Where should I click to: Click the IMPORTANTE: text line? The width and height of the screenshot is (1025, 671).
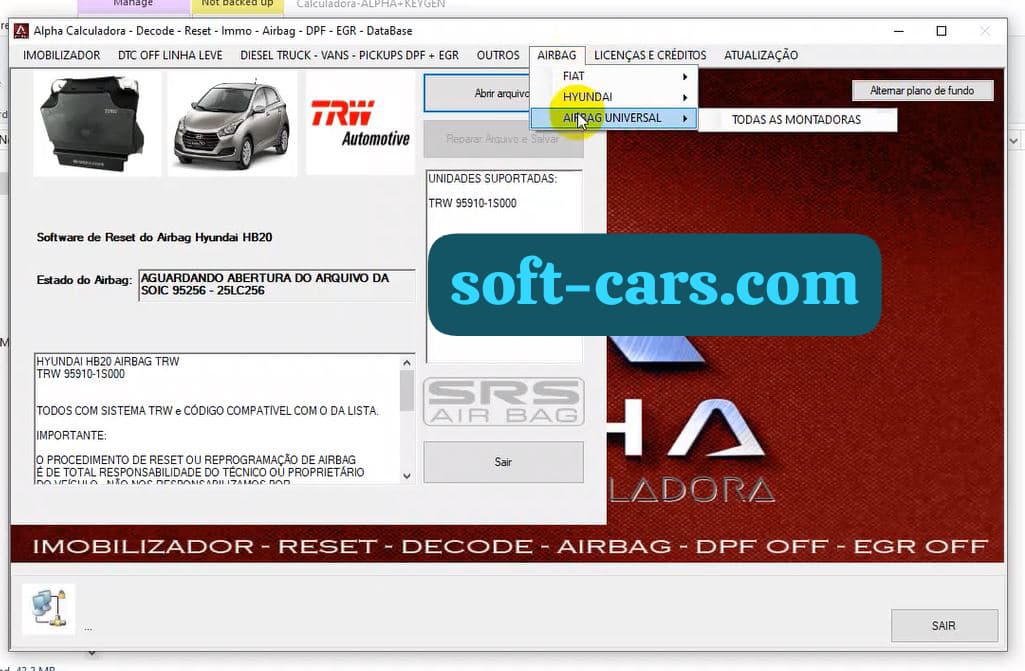click(71, 436)
